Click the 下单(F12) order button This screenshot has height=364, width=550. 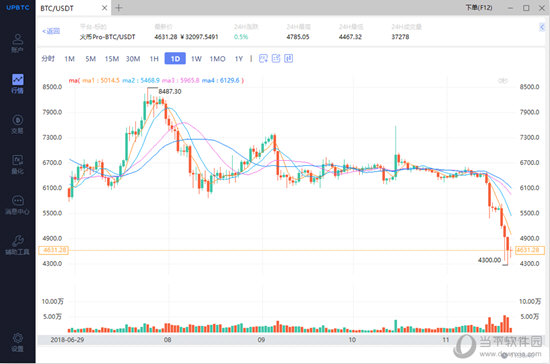pos(479,7)
